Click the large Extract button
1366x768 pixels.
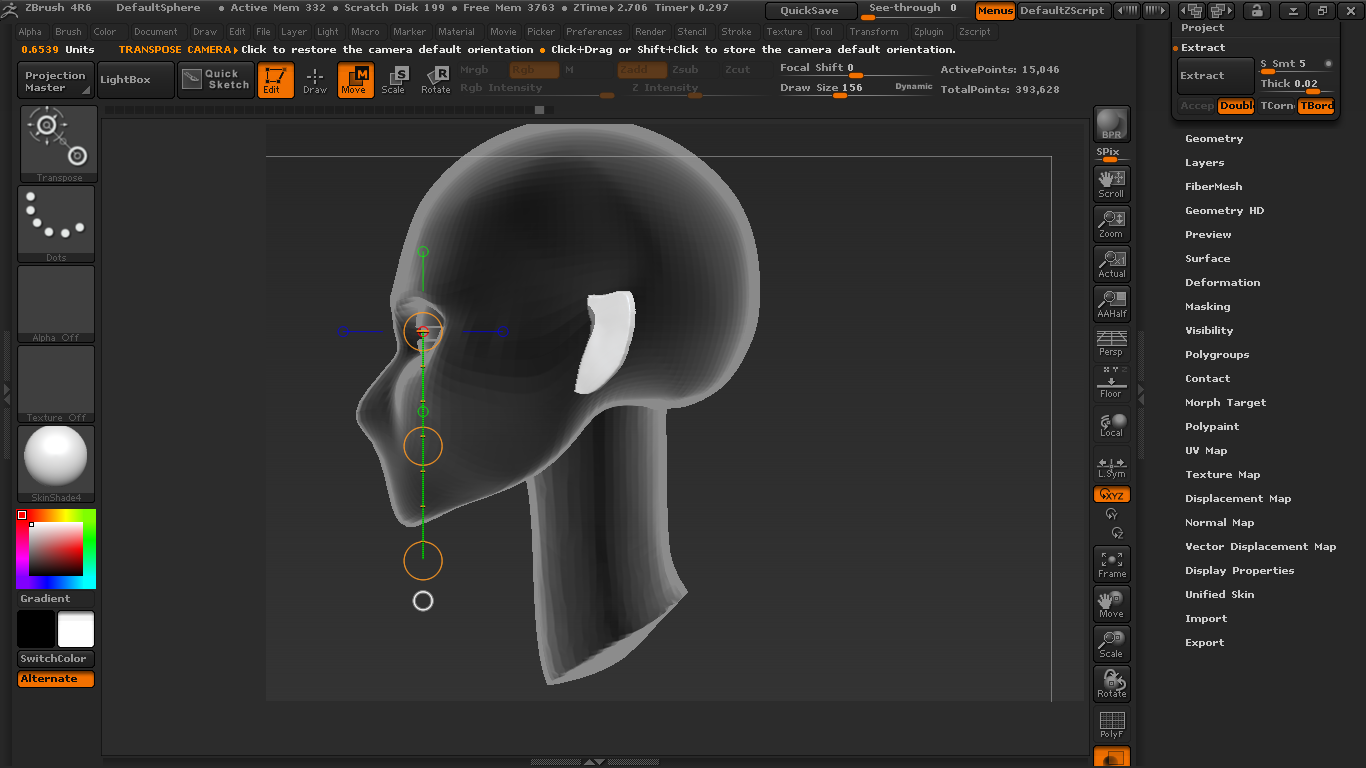[x=1216, y=76]
